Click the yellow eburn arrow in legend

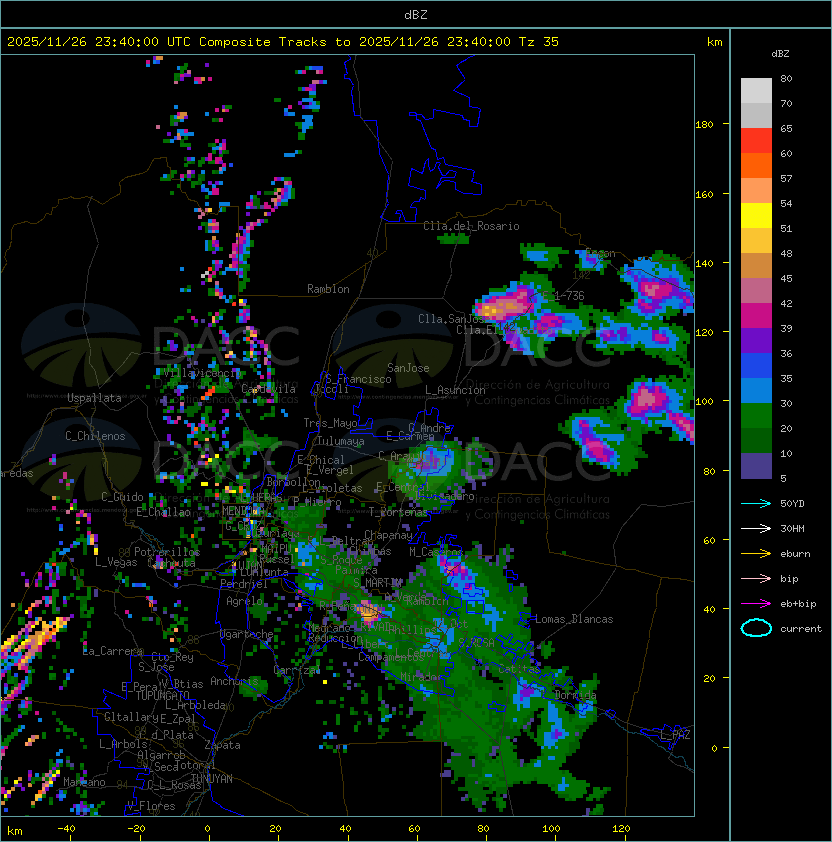[756, 554]
